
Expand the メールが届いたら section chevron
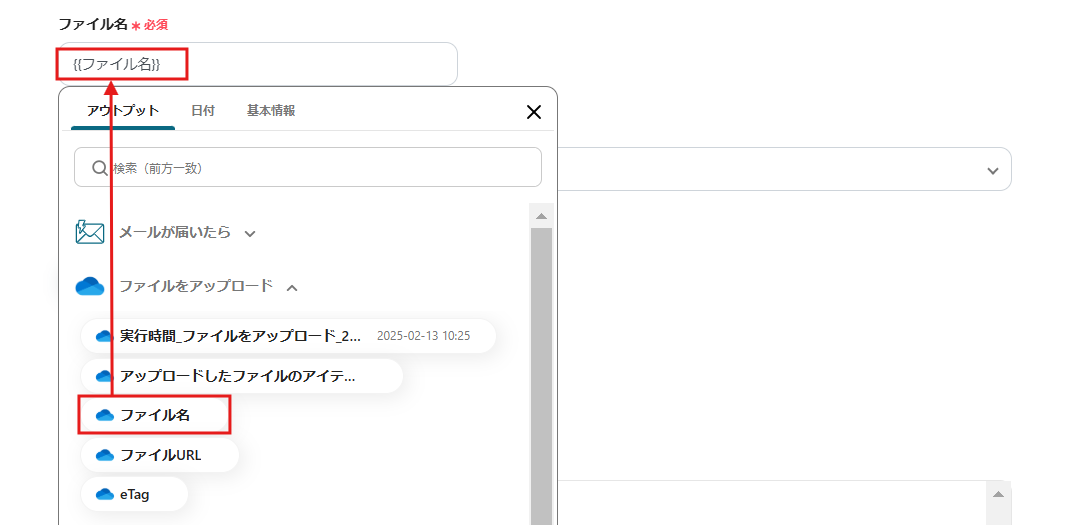point(250,234)
